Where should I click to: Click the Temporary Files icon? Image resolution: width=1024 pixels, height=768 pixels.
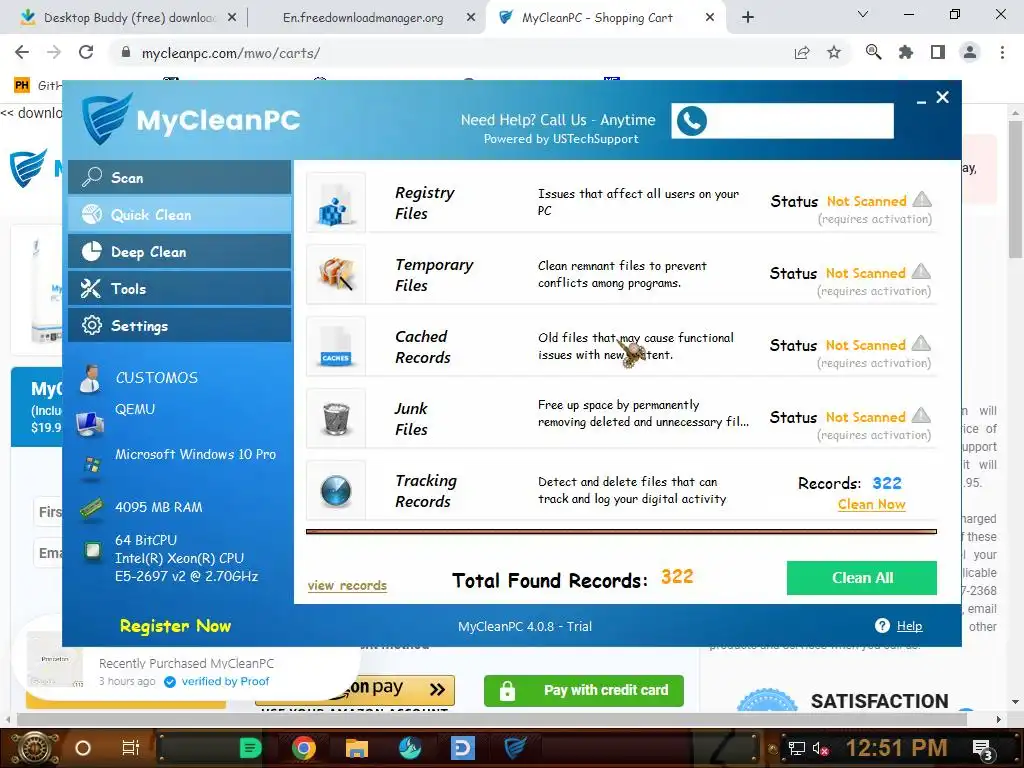click(336, 274)
